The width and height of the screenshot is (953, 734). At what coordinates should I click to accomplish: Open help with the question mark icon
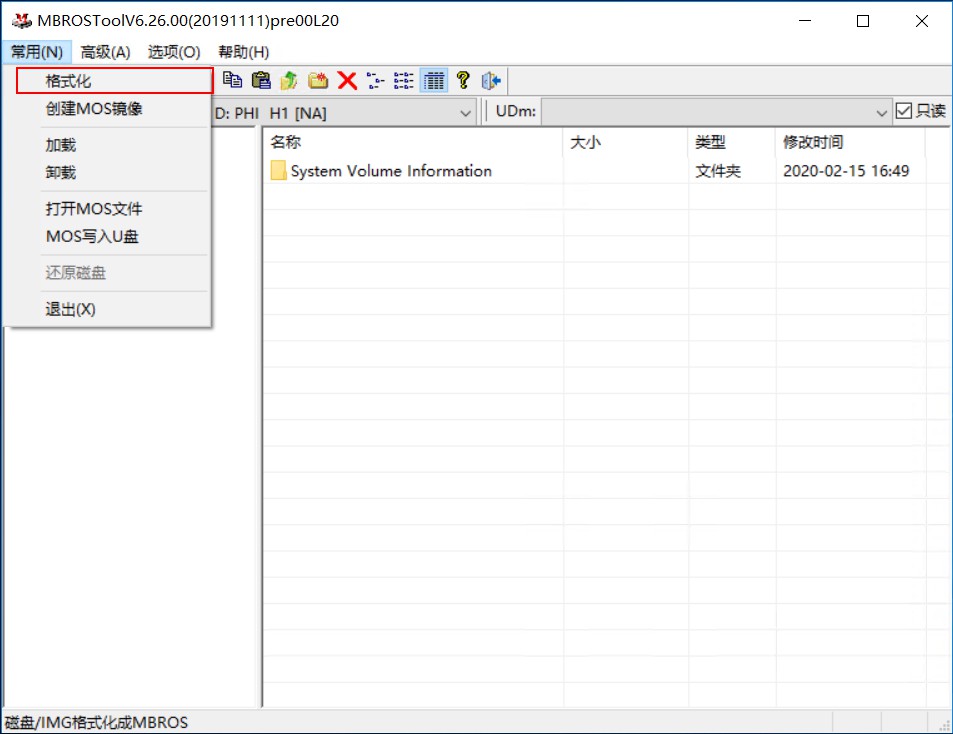463,81
